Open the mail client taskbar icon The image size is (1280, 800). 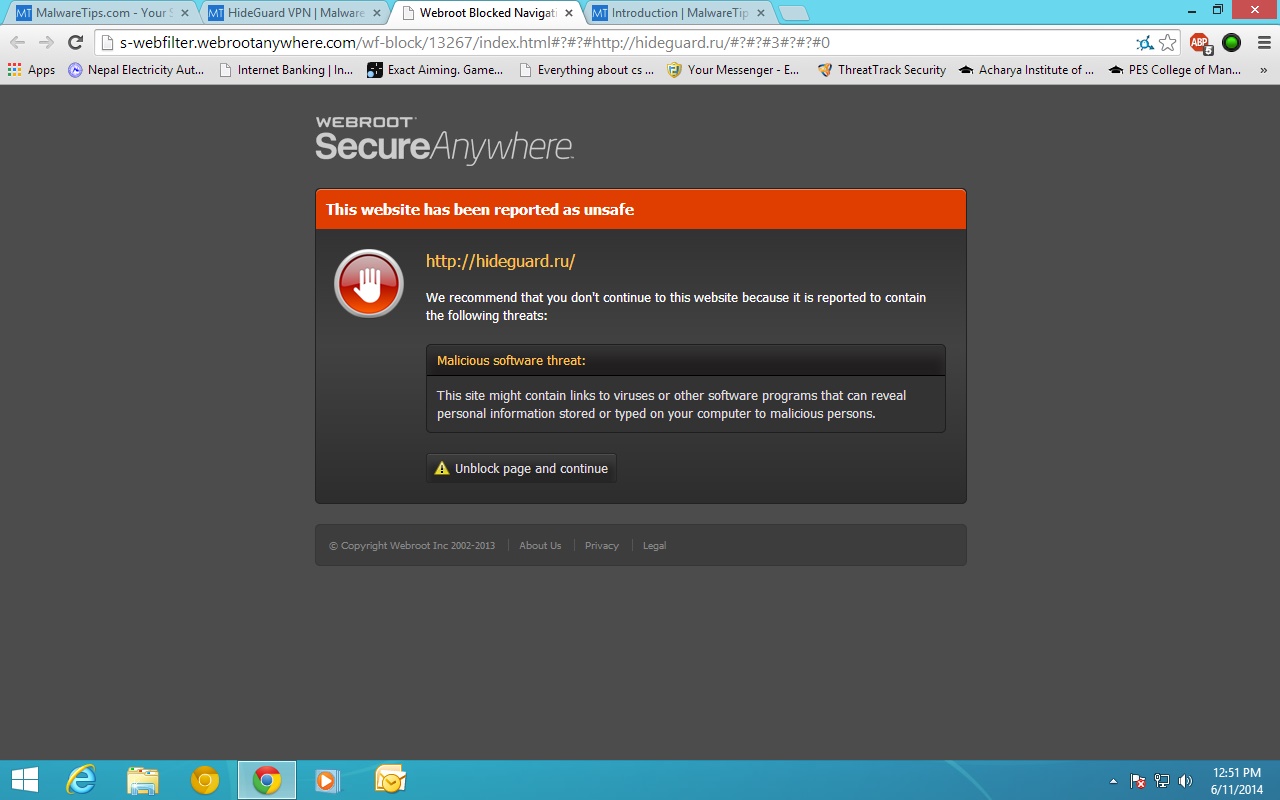(x=389, y=780)
